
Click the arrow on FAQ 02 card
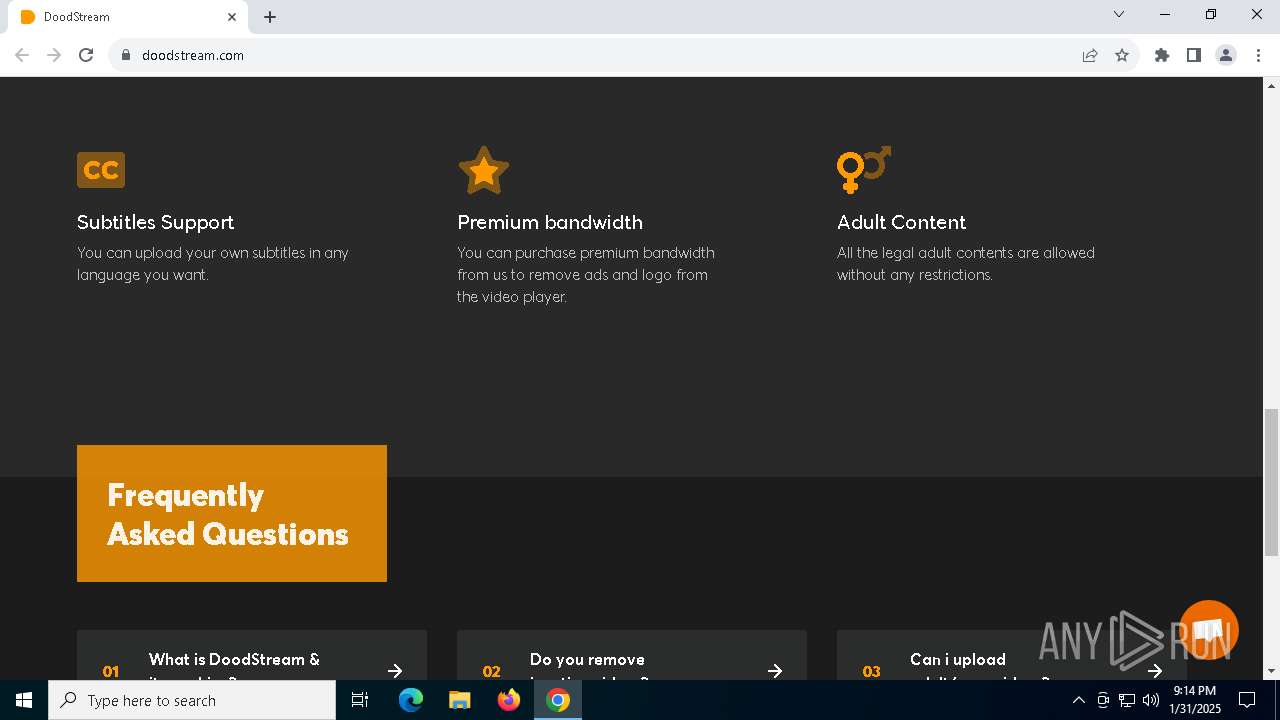[775, 671]
